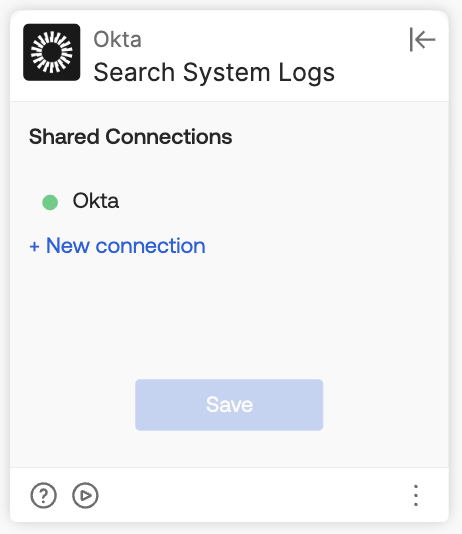This screenshot has height=534, width=462.
Task: Click the Search System Logs title
Action: click(x=214, y=73)
